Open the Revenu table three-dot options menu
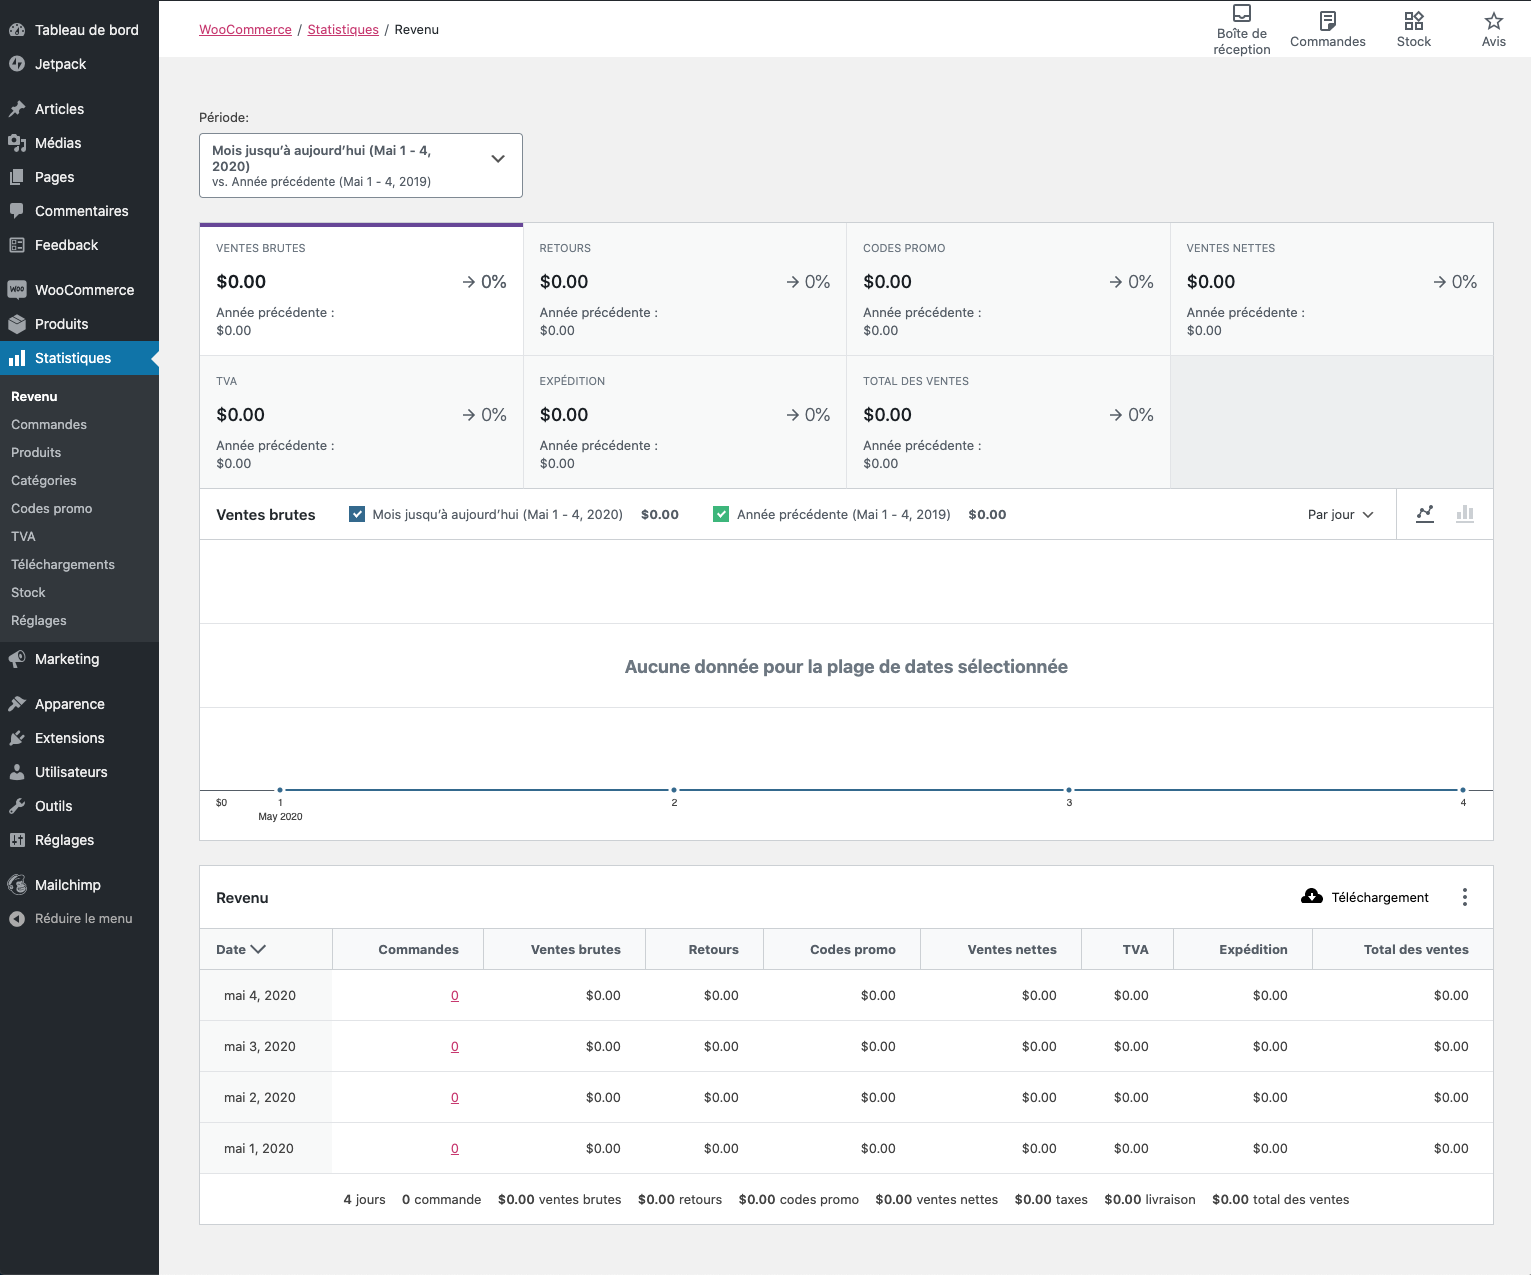Screen dimensions: 1531x1275 1465,897
